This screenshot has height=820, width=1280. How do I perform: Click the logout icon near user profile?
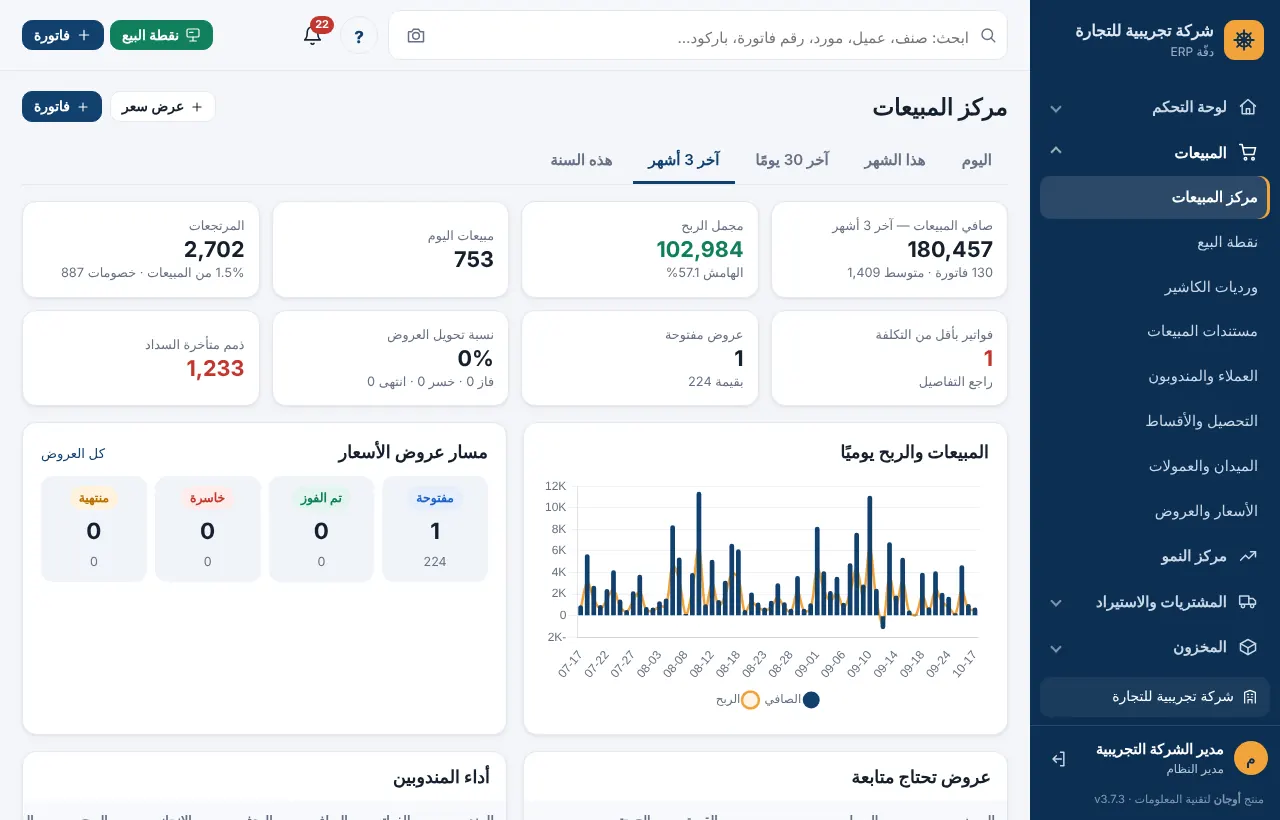click(1058, 759)
